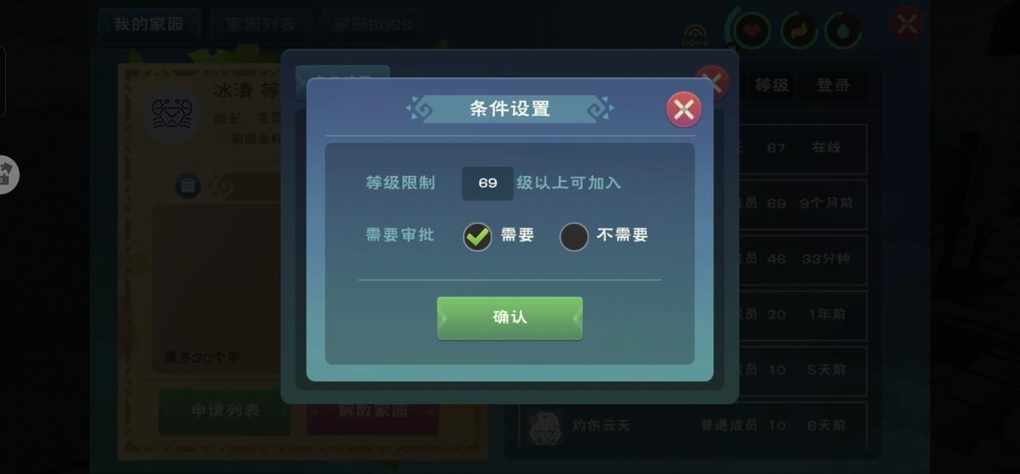Click the family emblem avatar icon
1020x474 pixels.
click(x=172, y=114)
